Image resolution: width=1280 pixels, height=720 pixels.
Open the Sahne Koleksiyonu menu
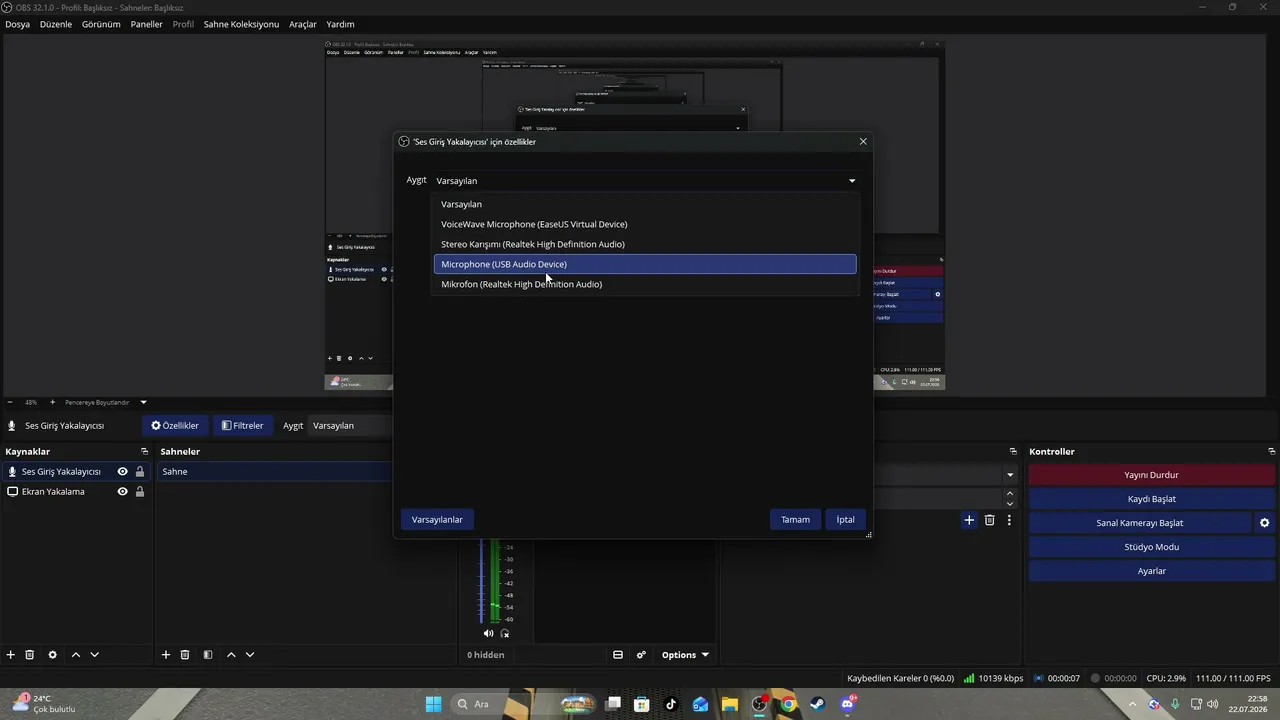(241, 24)
